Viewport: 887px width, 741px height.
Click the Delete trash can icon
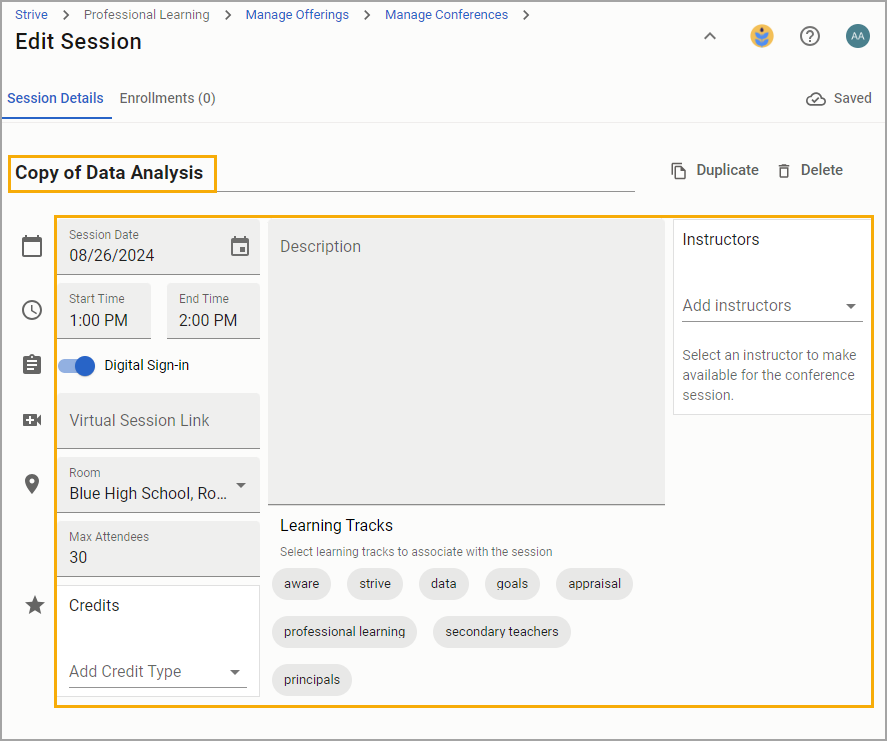coord(783,170)
